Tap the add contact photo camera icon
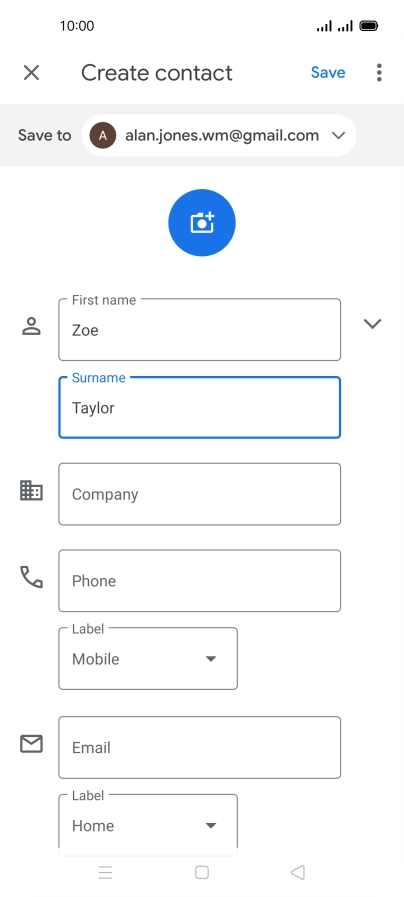Image resolution: width=404 pixels, height=897 pixels. [x=201, y=223]
